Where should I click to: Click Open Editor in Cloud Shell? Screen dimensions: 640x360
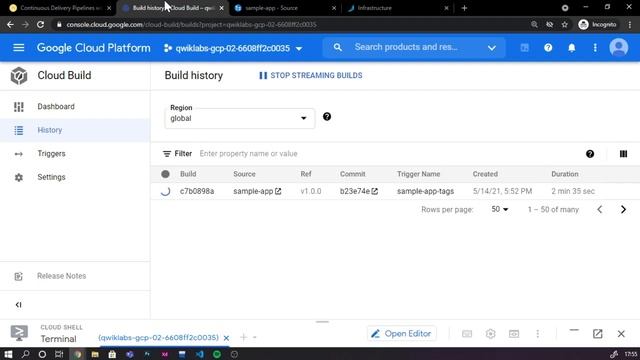(x=402, y=333)
